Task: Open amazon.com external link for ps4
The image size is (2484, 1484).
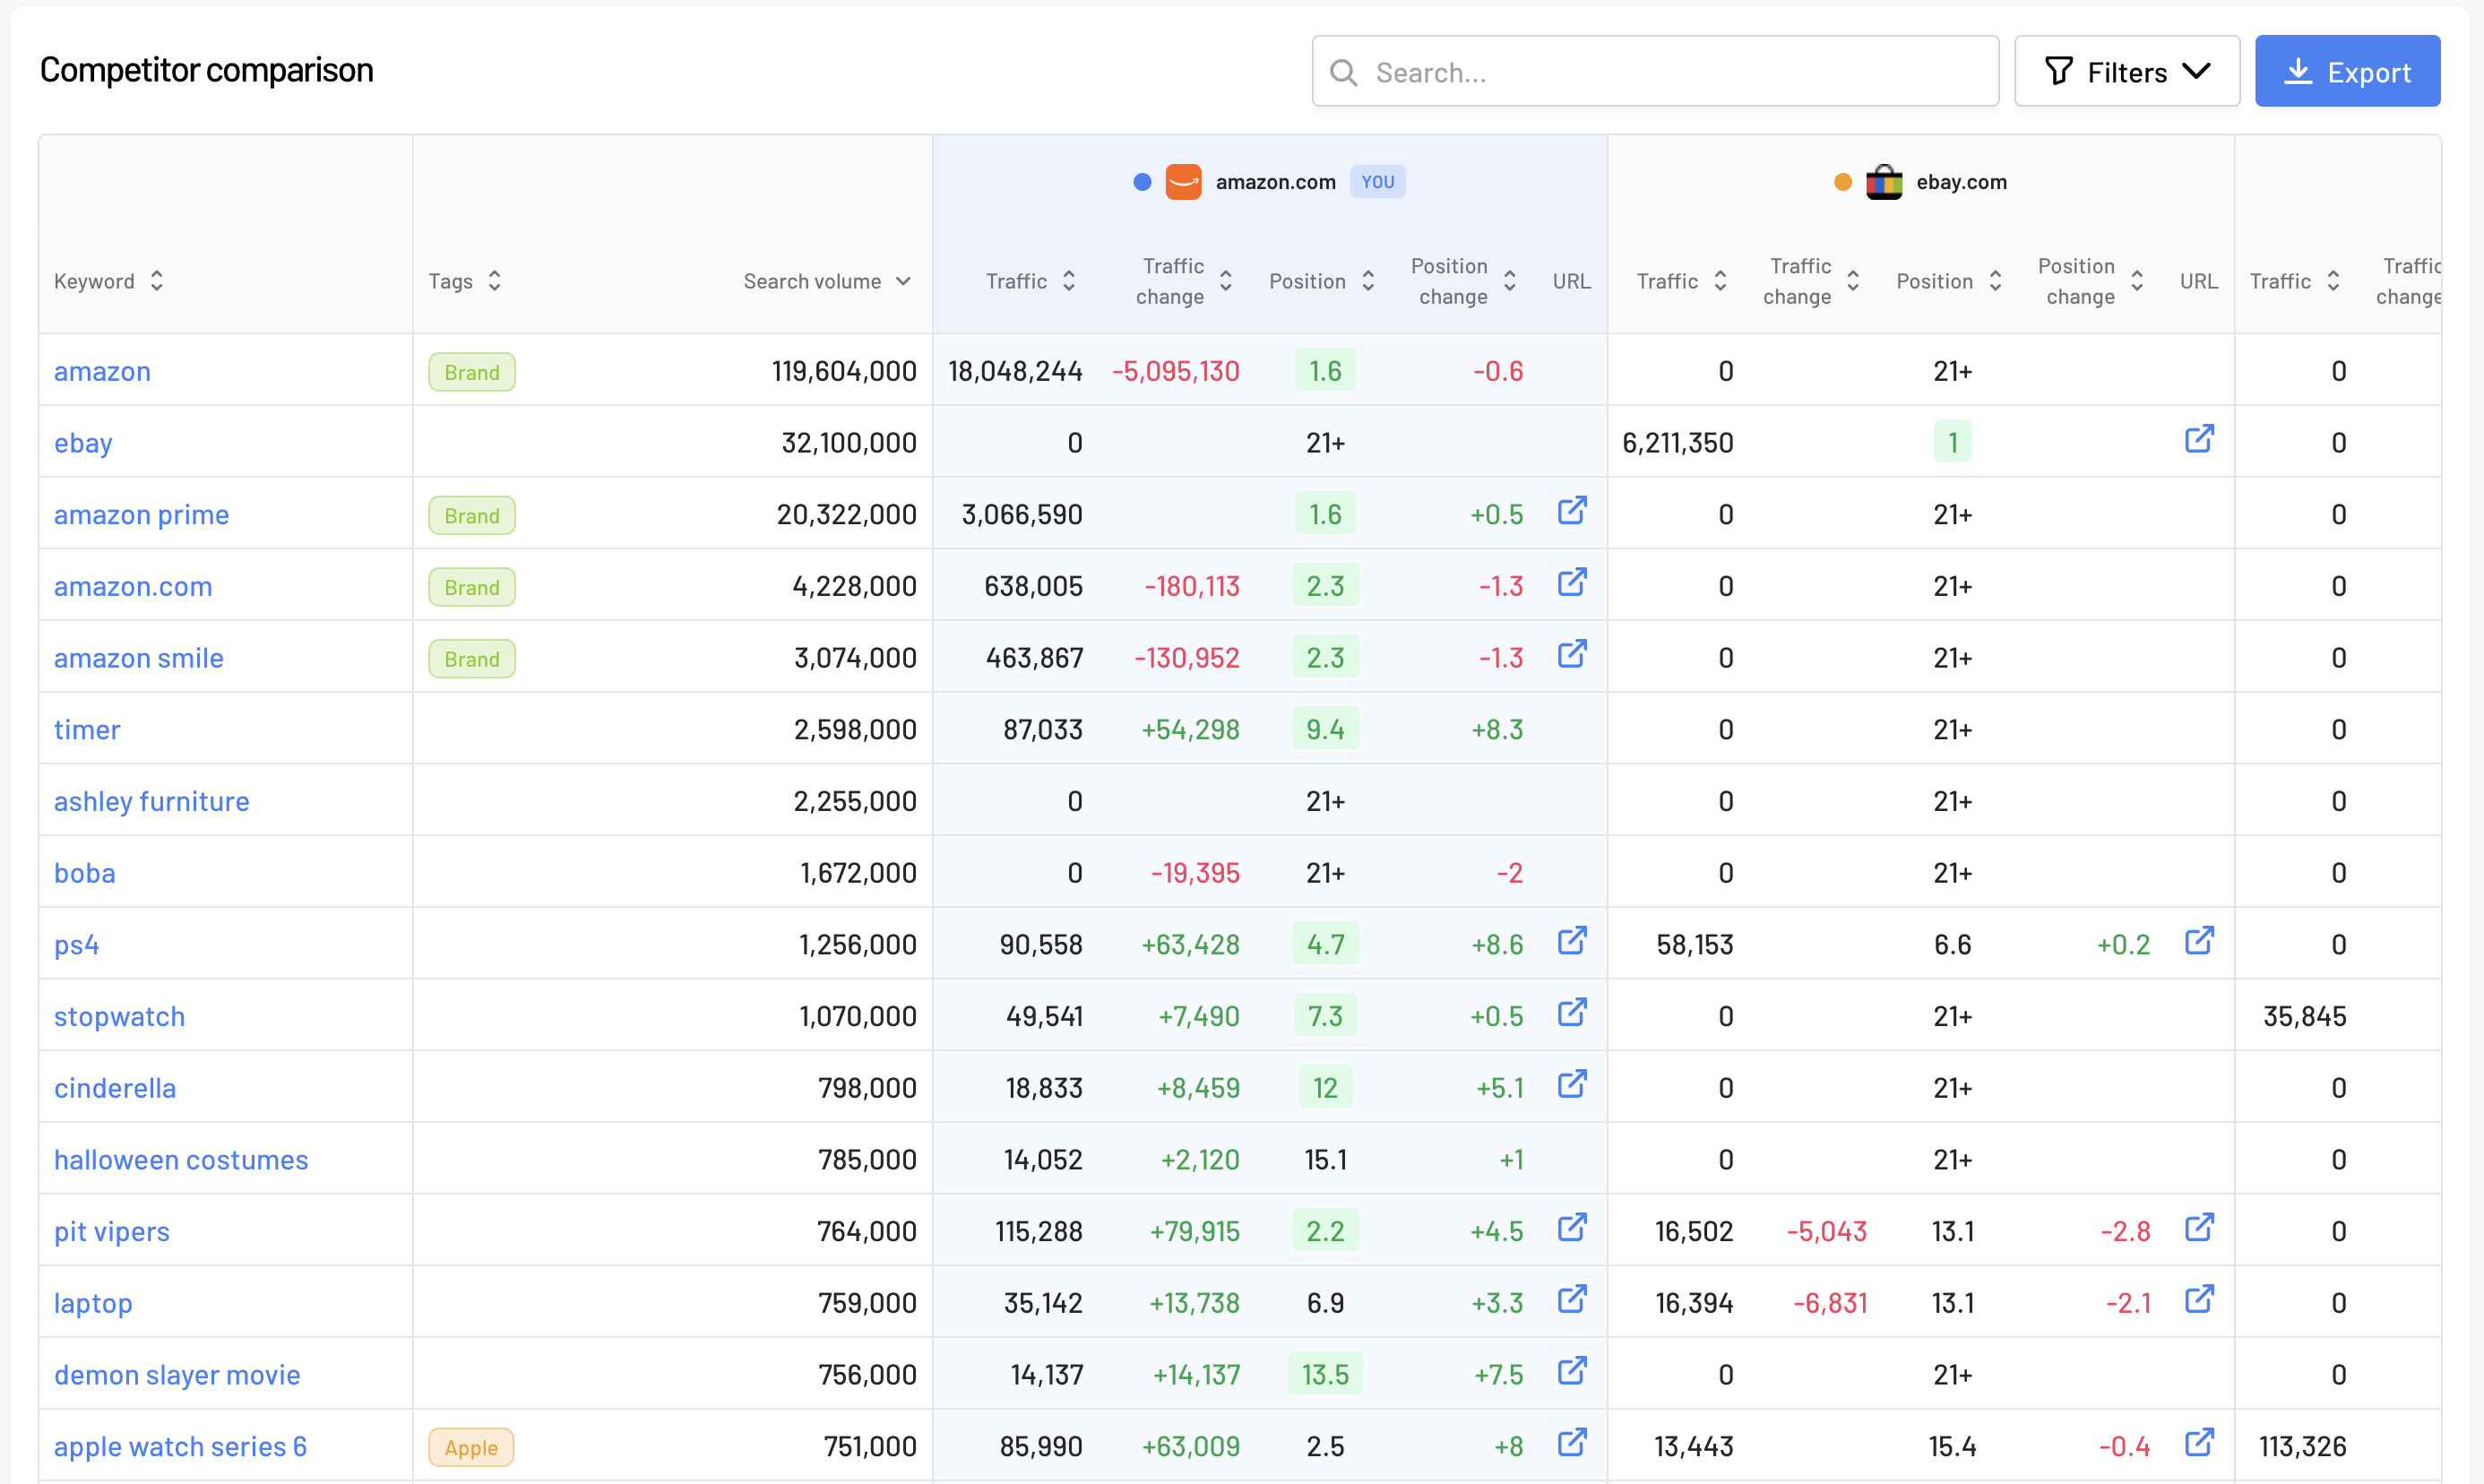Action: [x=1571, y=941]
